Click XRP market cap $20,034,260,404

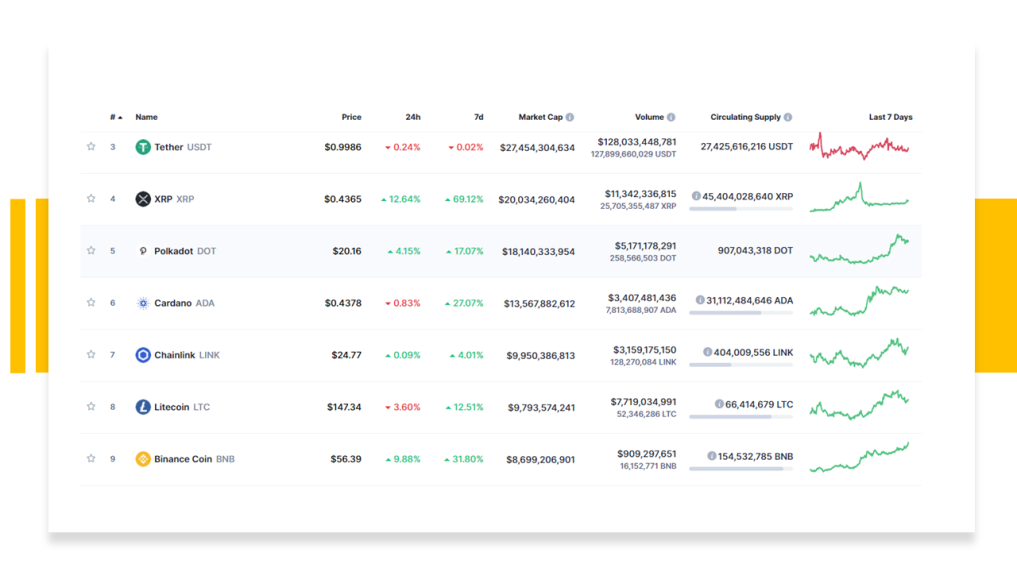(x=536, y=200)
